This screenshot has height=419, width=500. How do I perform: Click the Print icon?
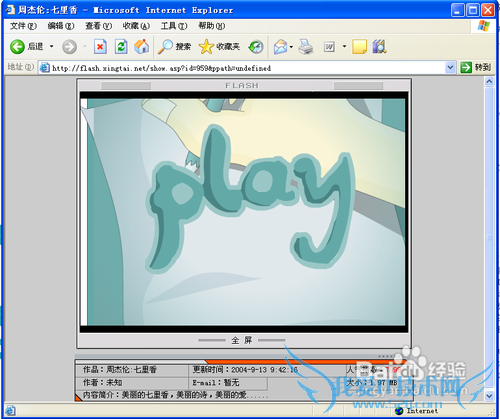click(306, 47)
